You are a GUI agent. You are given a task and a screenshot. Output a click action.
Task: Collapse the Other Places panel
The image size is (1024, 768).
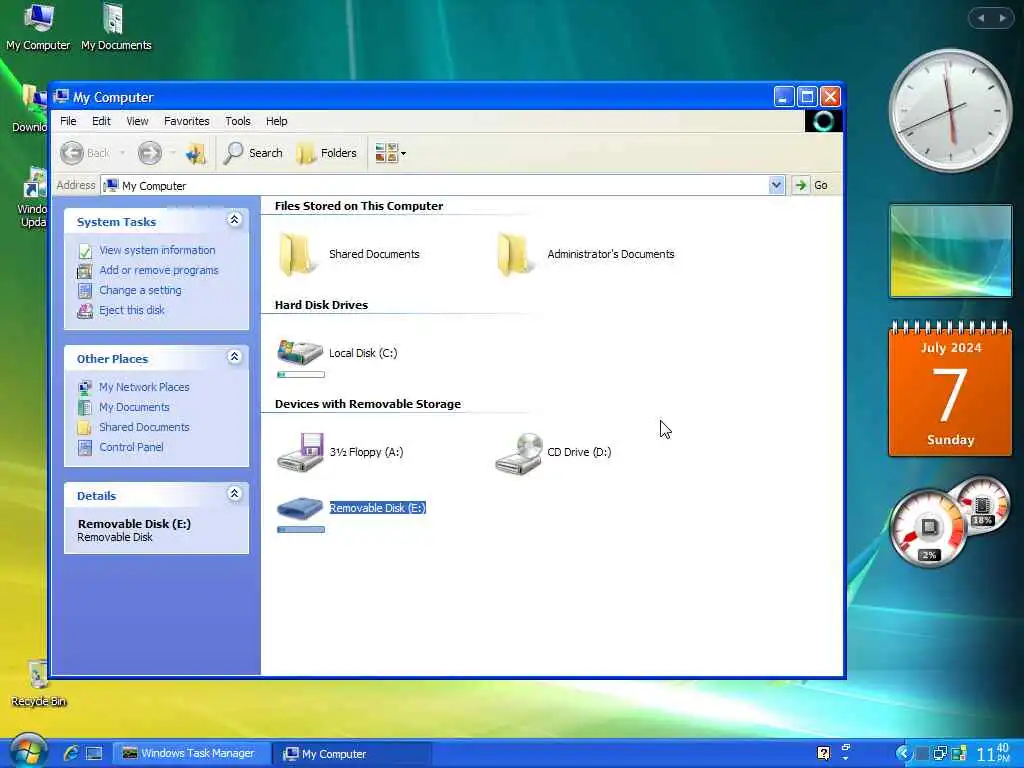[x=234, y=357]
